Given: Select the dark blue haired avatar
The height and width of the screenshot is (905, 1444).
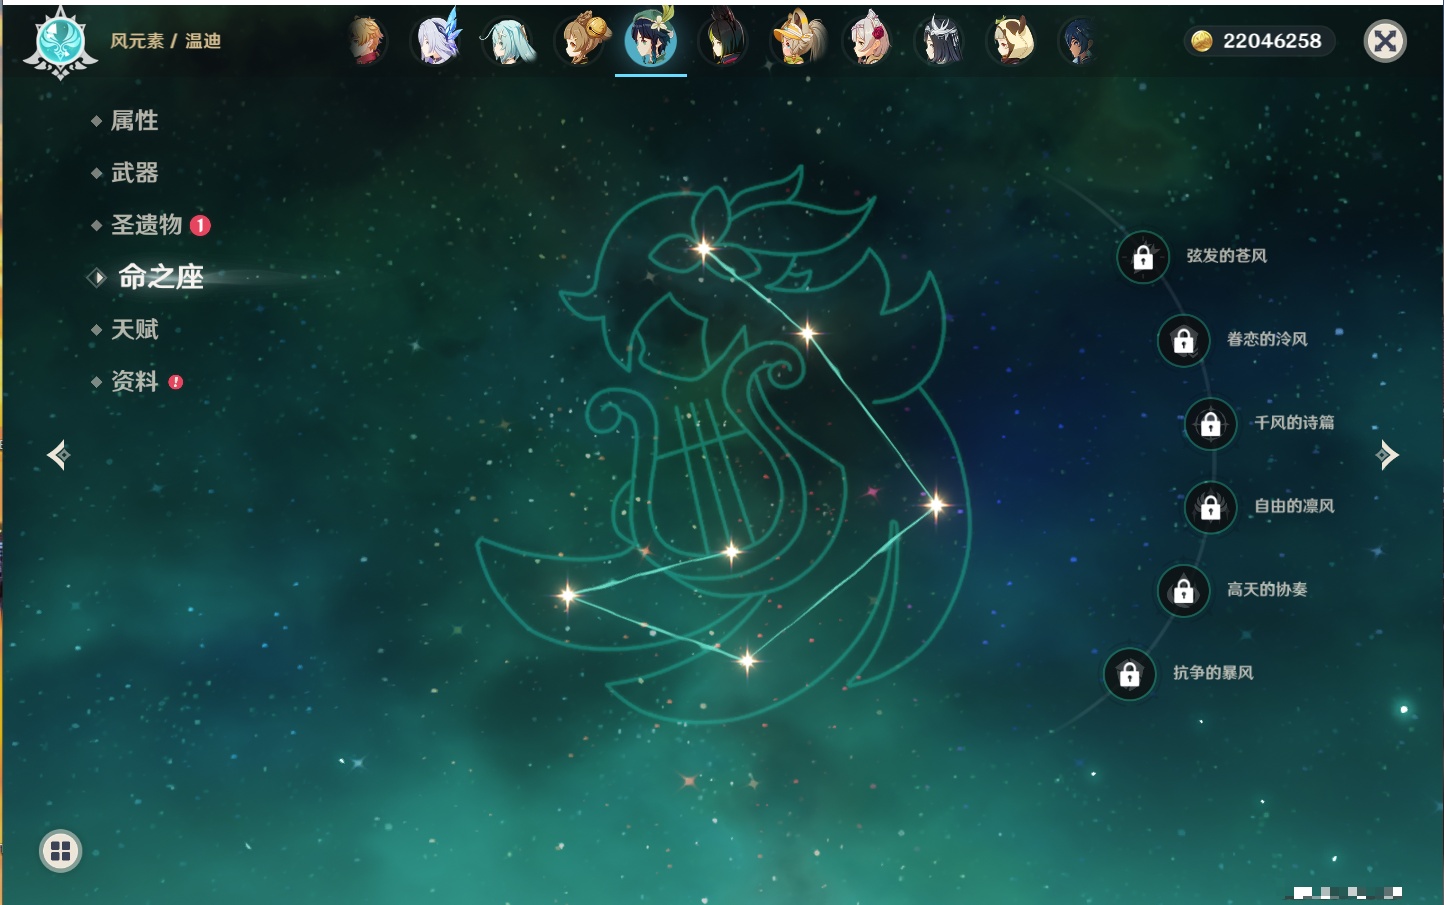Looking at the screenshot, I should (x=1078, y=41).
